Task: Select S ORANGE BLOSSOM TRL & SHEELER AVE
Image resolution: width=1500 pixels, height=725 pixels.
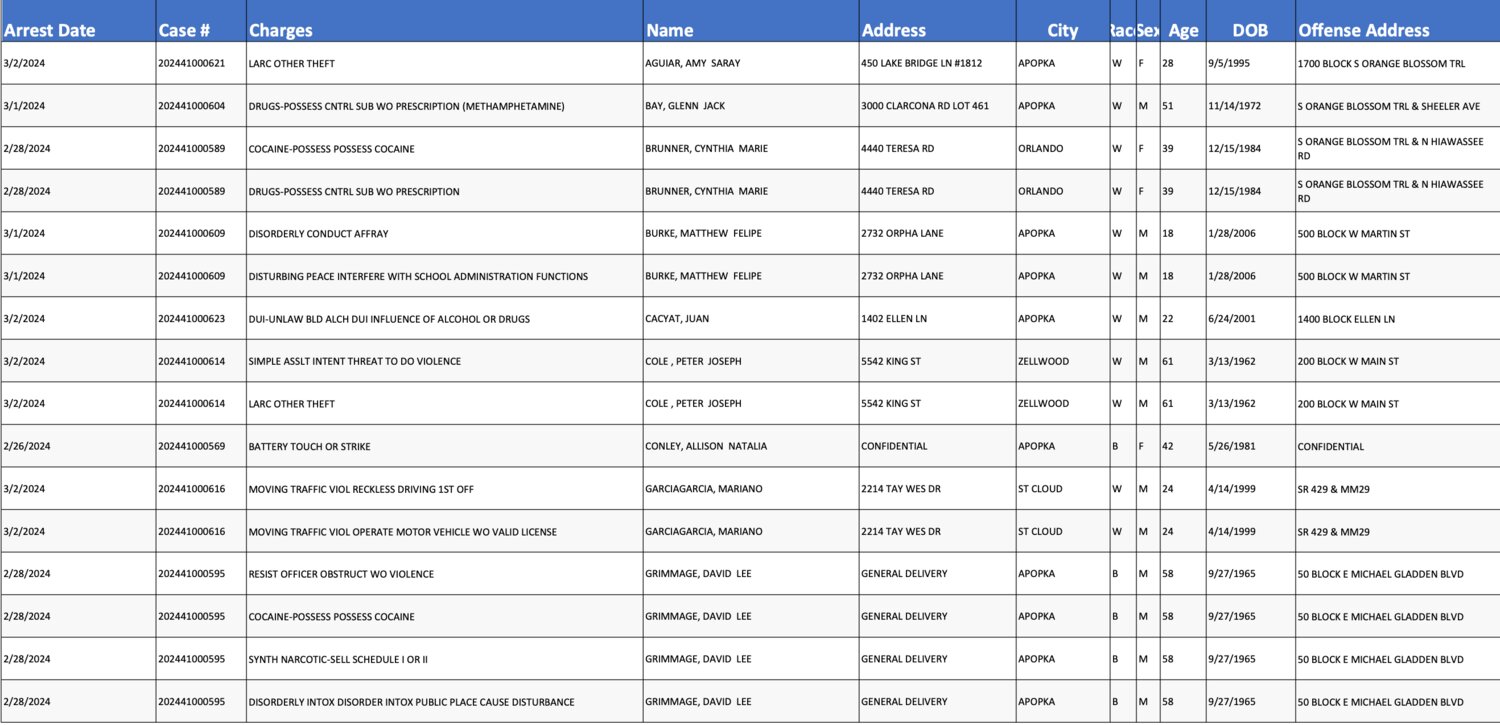Action: (x=1388, y=106)
